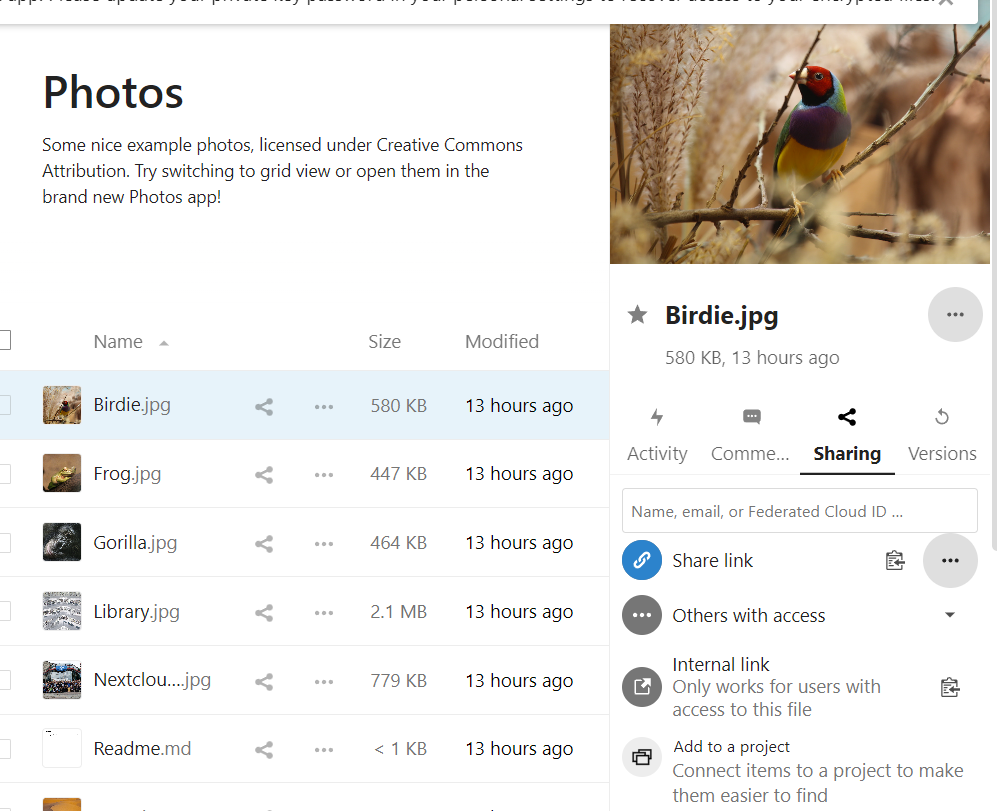Select the Frog.jpg row checkbox
Viewport: 997px width, 811px height.
(x=4, y=474)
